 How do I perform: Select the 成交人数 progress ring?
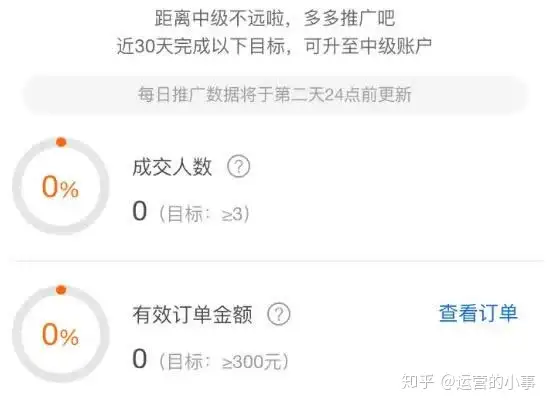click(60, 186)
